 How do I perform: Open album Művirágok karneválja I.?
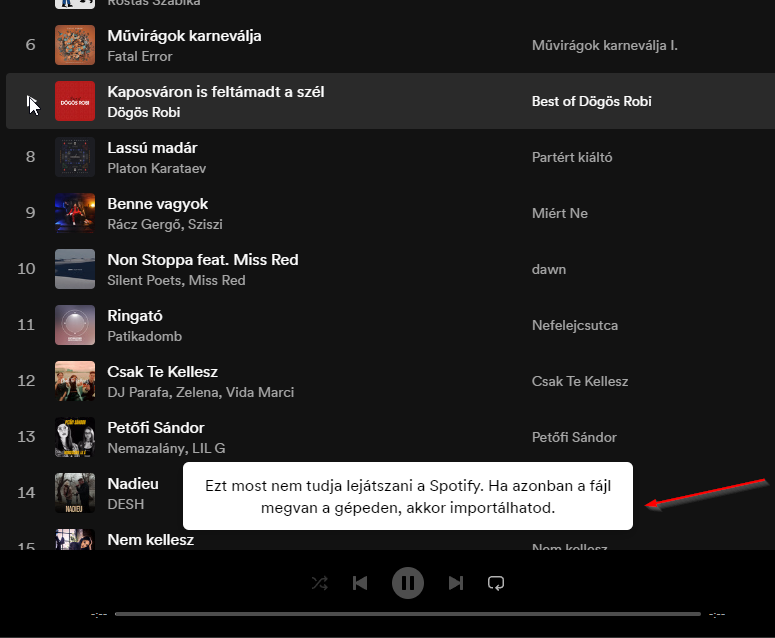(604, 45)
